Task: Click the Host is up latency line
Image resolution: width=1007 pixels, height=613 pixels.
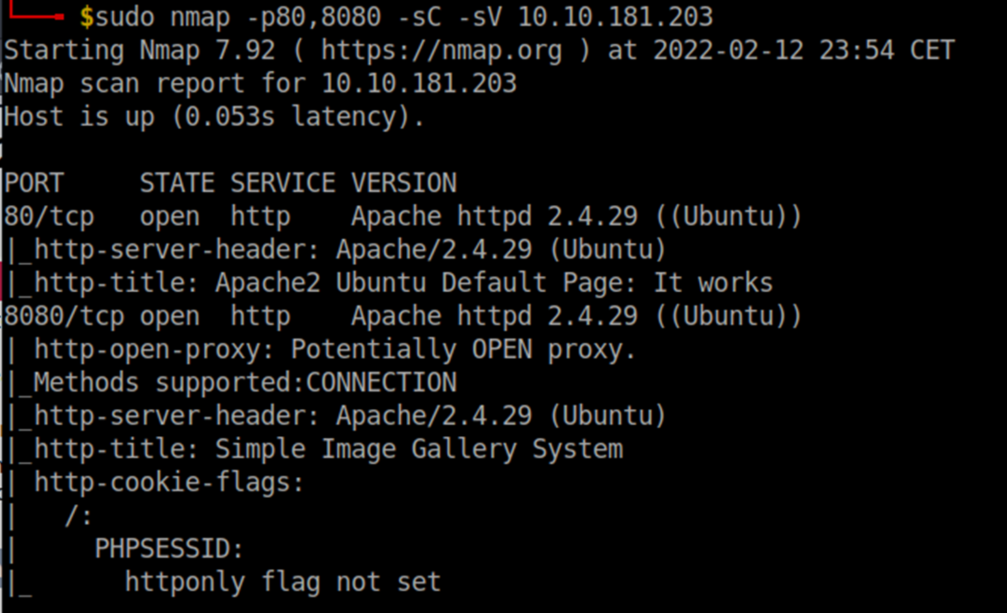Action: tap(214, 117)
